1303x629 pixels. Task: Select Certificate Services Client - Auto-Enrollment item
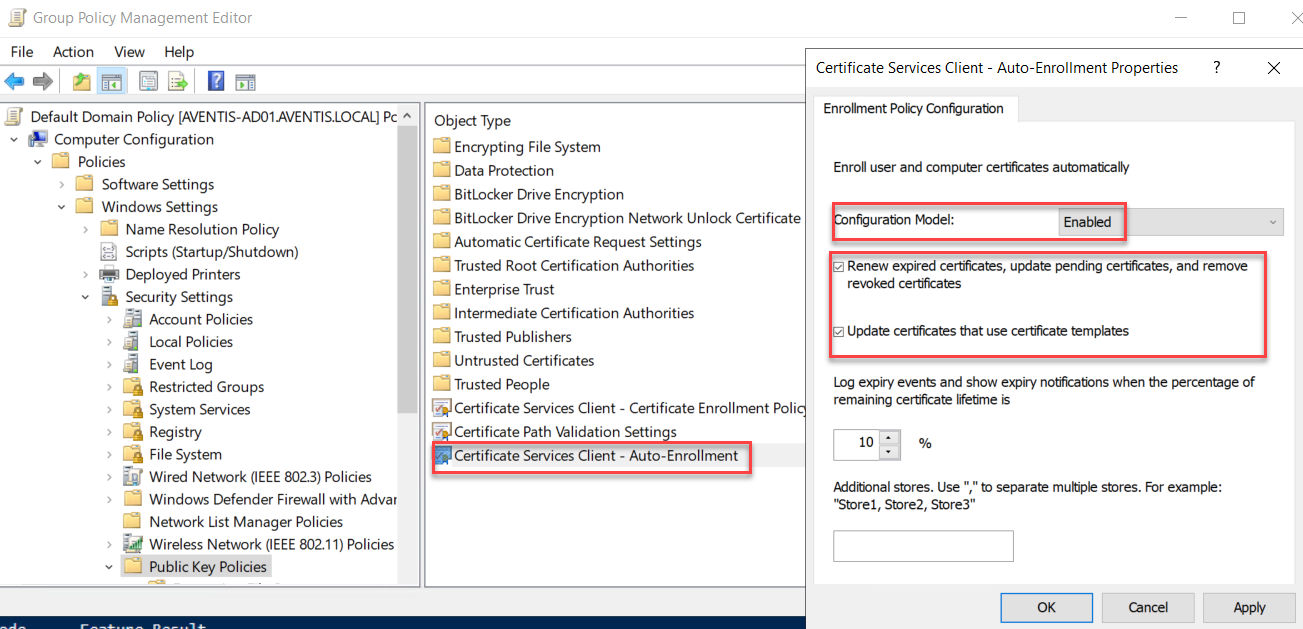(x=595, y=456)
